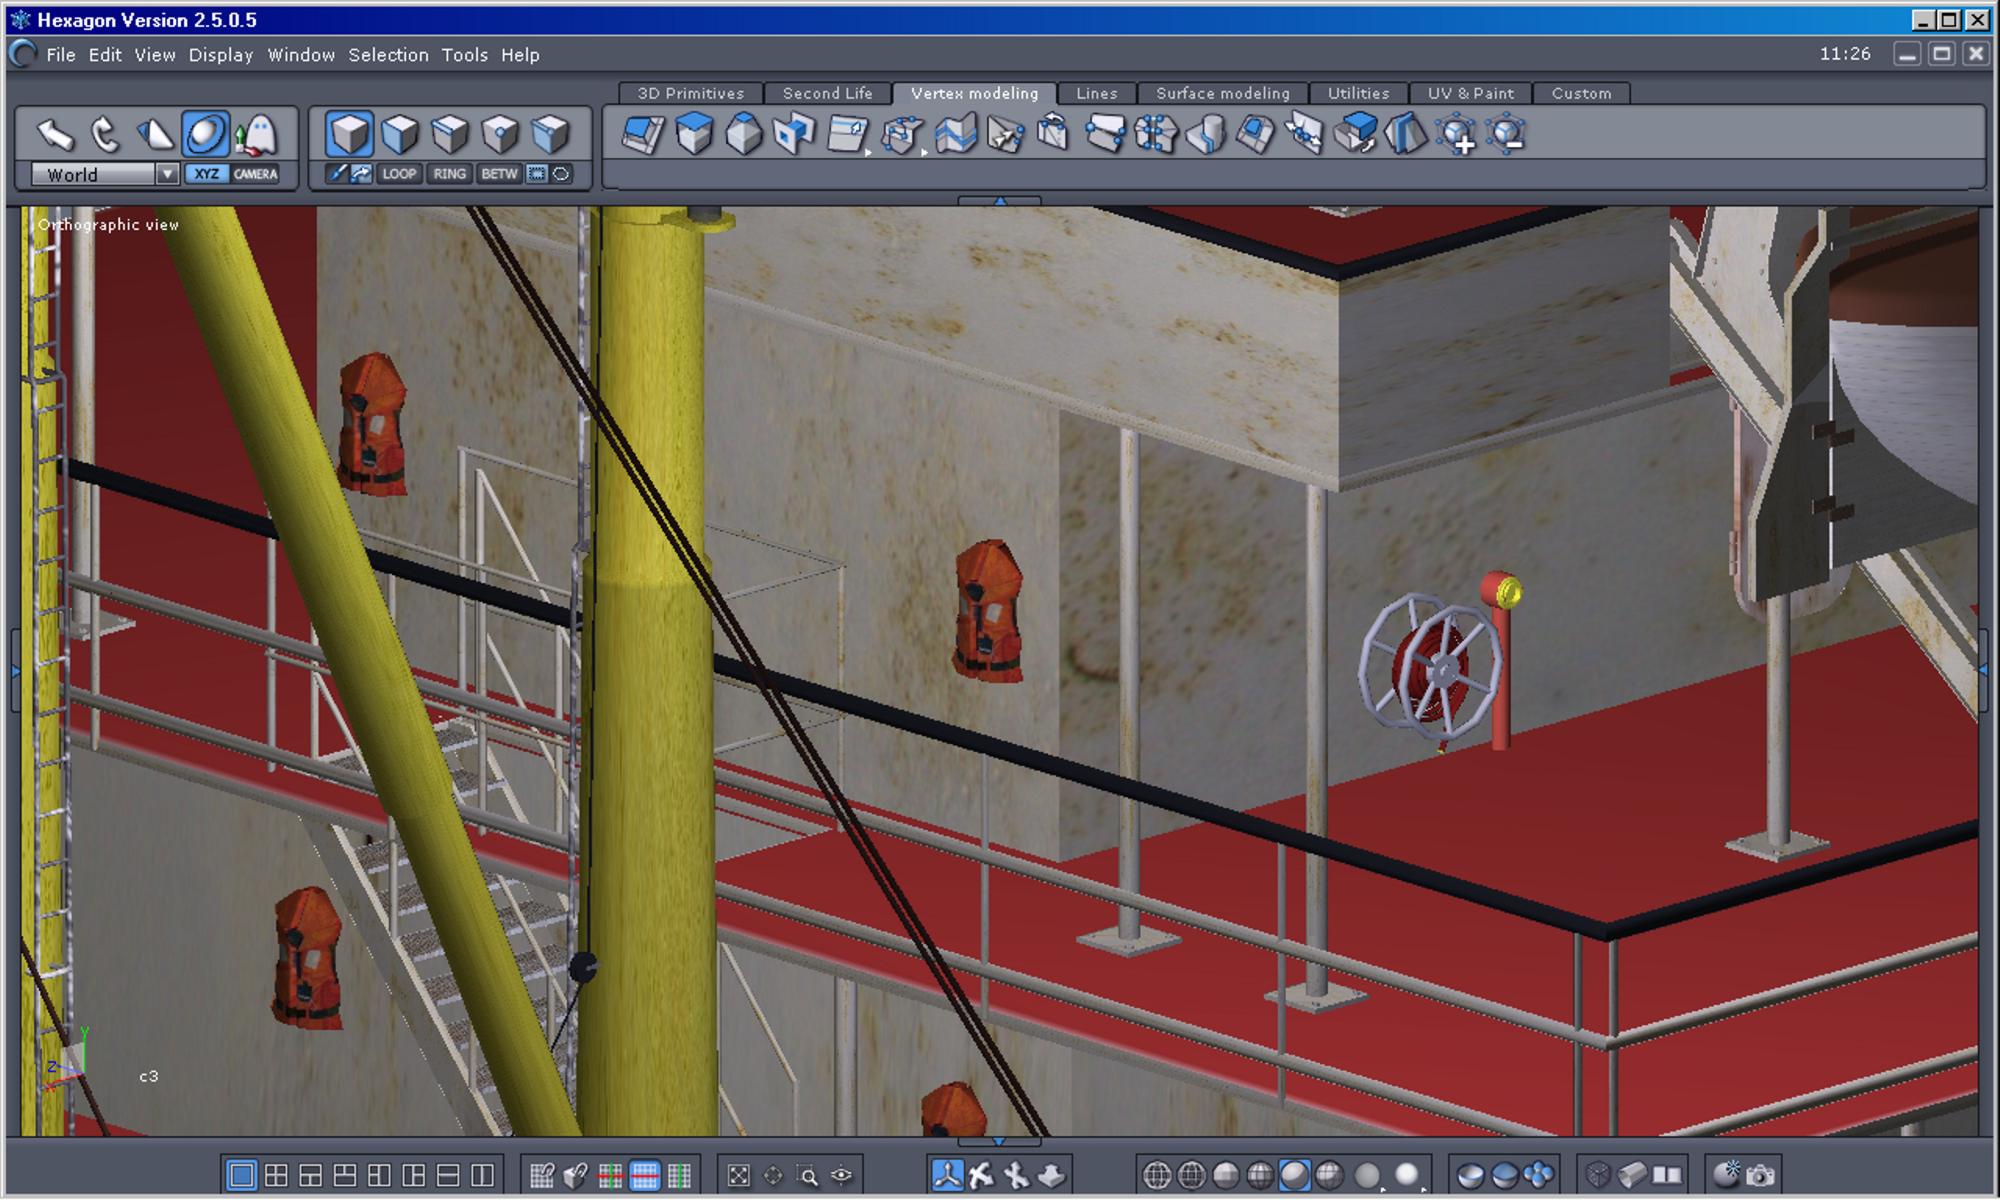The height and width of the screenshot is (1200, 2000).
Task: Take a snapshot with the camera icon
Action: [x=1761, y=1175]
